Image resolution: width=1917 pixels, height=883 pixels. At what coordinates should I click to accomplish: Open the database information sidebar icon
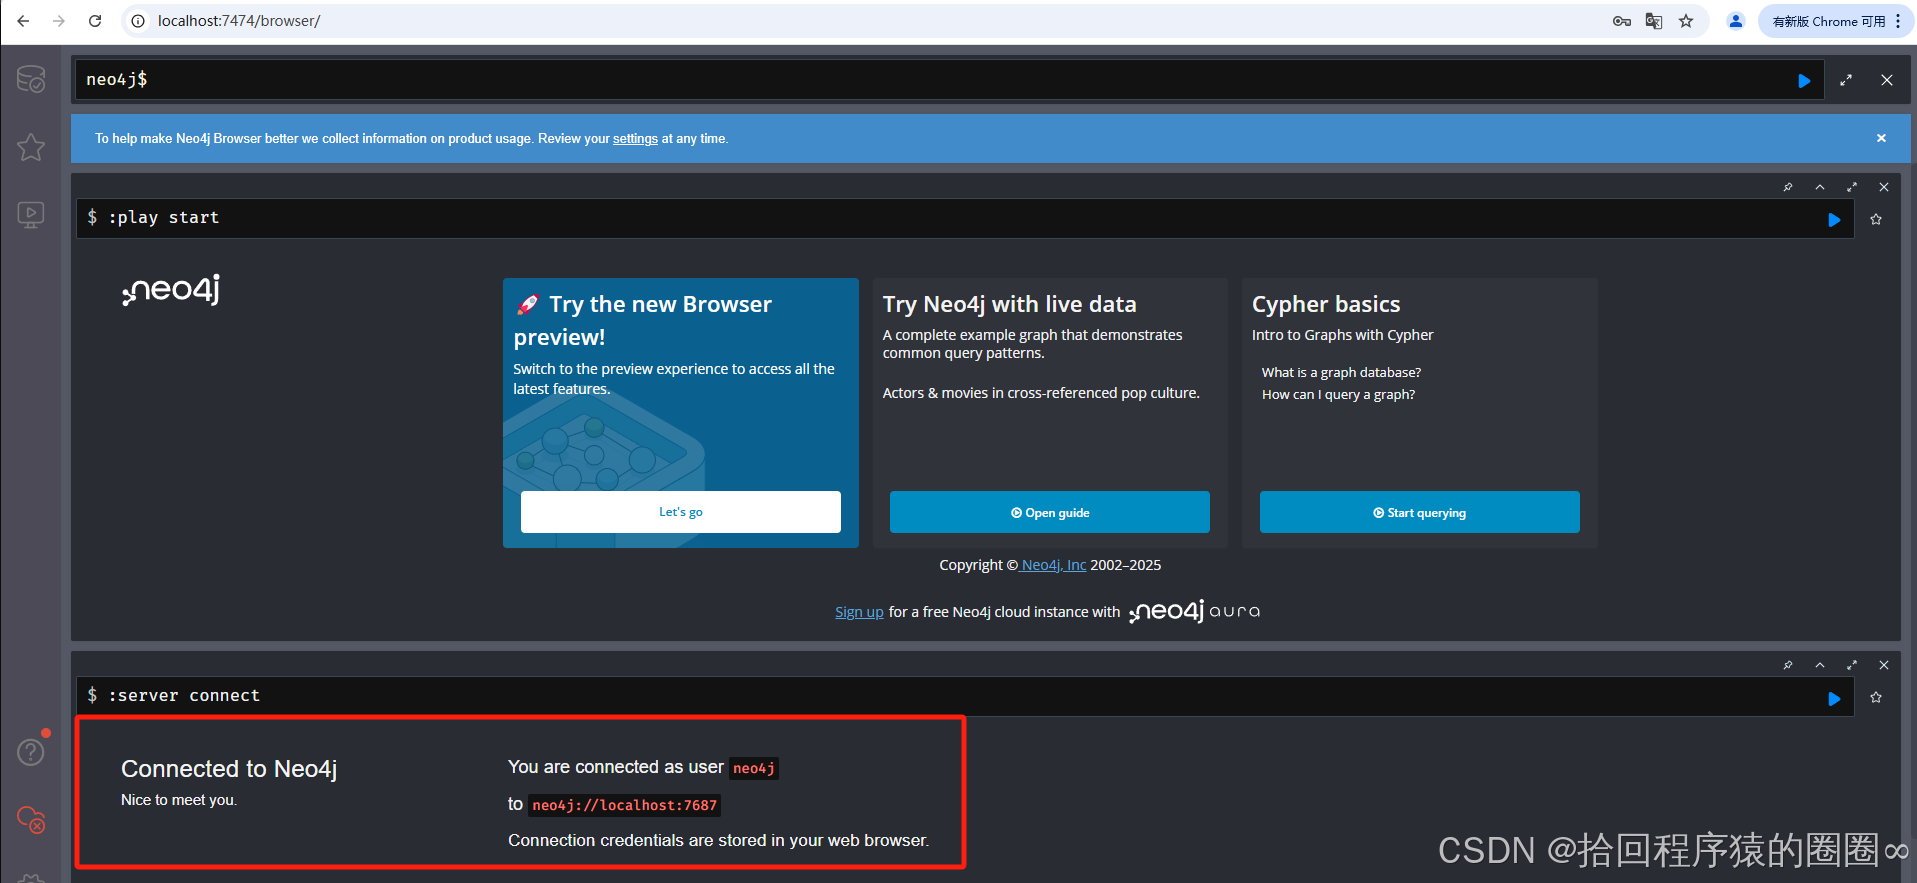point(31,79)
